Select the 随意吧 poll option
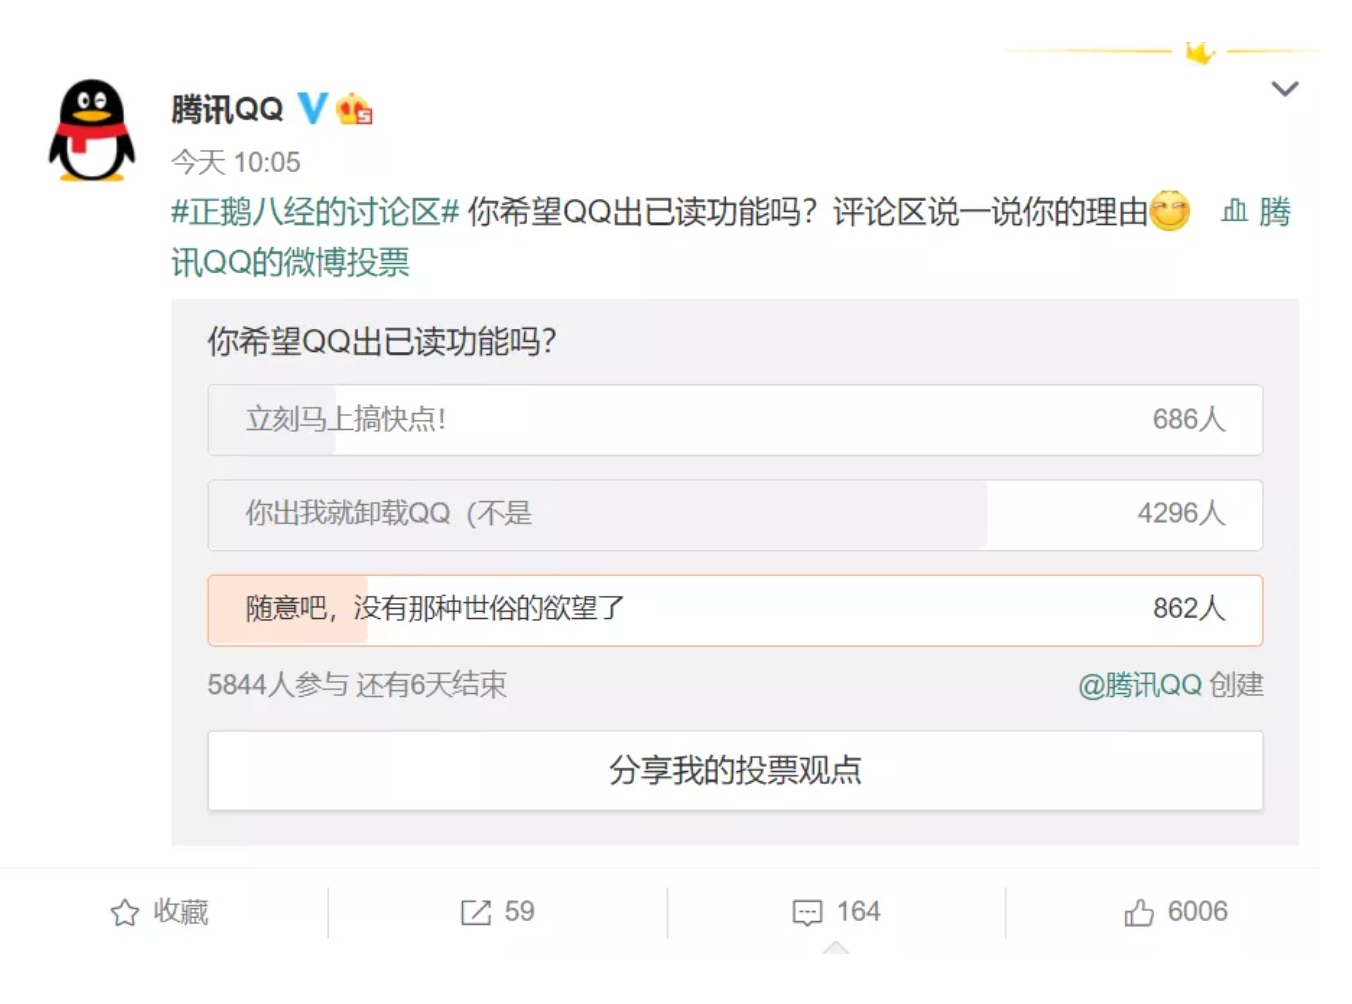Viewport: 1352px width, 1004px height. pyautogui.click(x=734, y=610)
